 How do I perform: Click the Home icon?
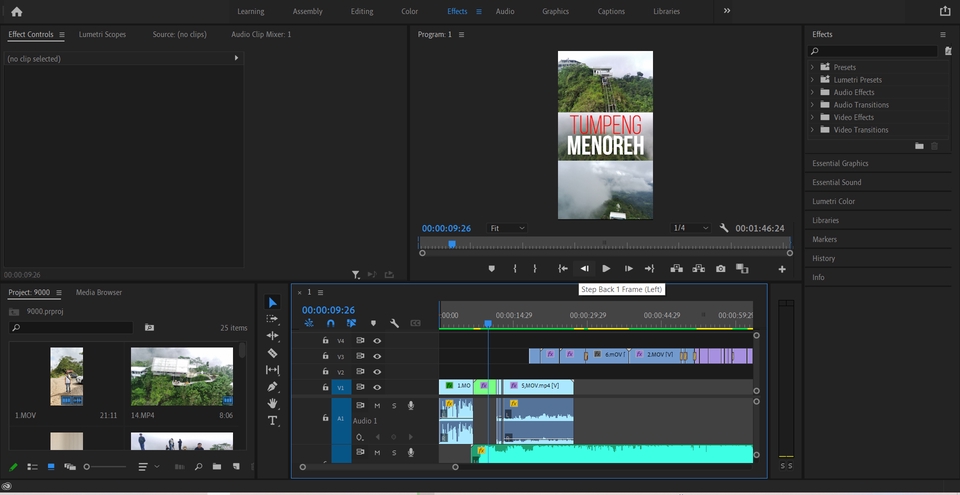click(x=17, y=12)
